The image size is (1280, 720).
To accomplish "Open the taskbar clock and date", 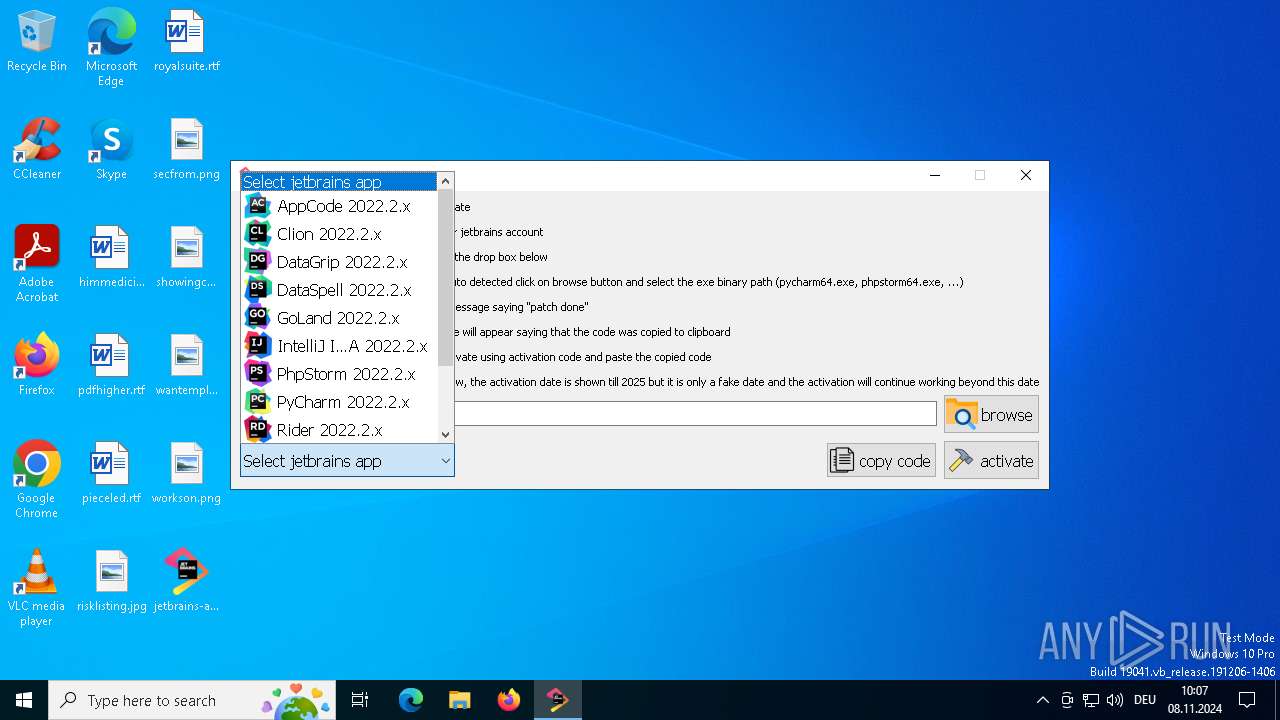I will pyautogui.click(x=1194, y=700).
